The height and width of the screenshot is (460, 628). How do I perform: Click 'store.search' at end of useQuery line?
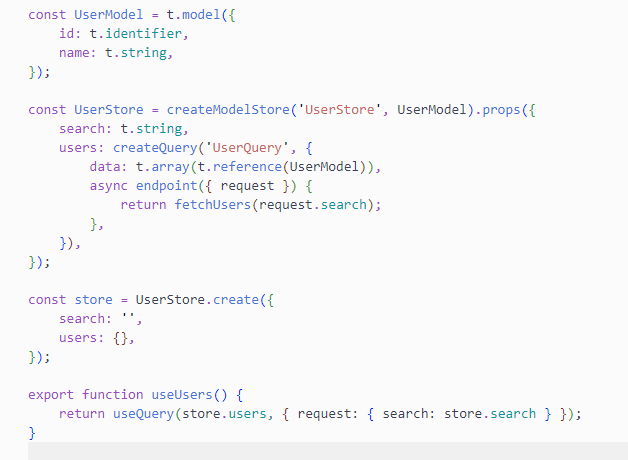pyautogui.click(x=490, y=414)
